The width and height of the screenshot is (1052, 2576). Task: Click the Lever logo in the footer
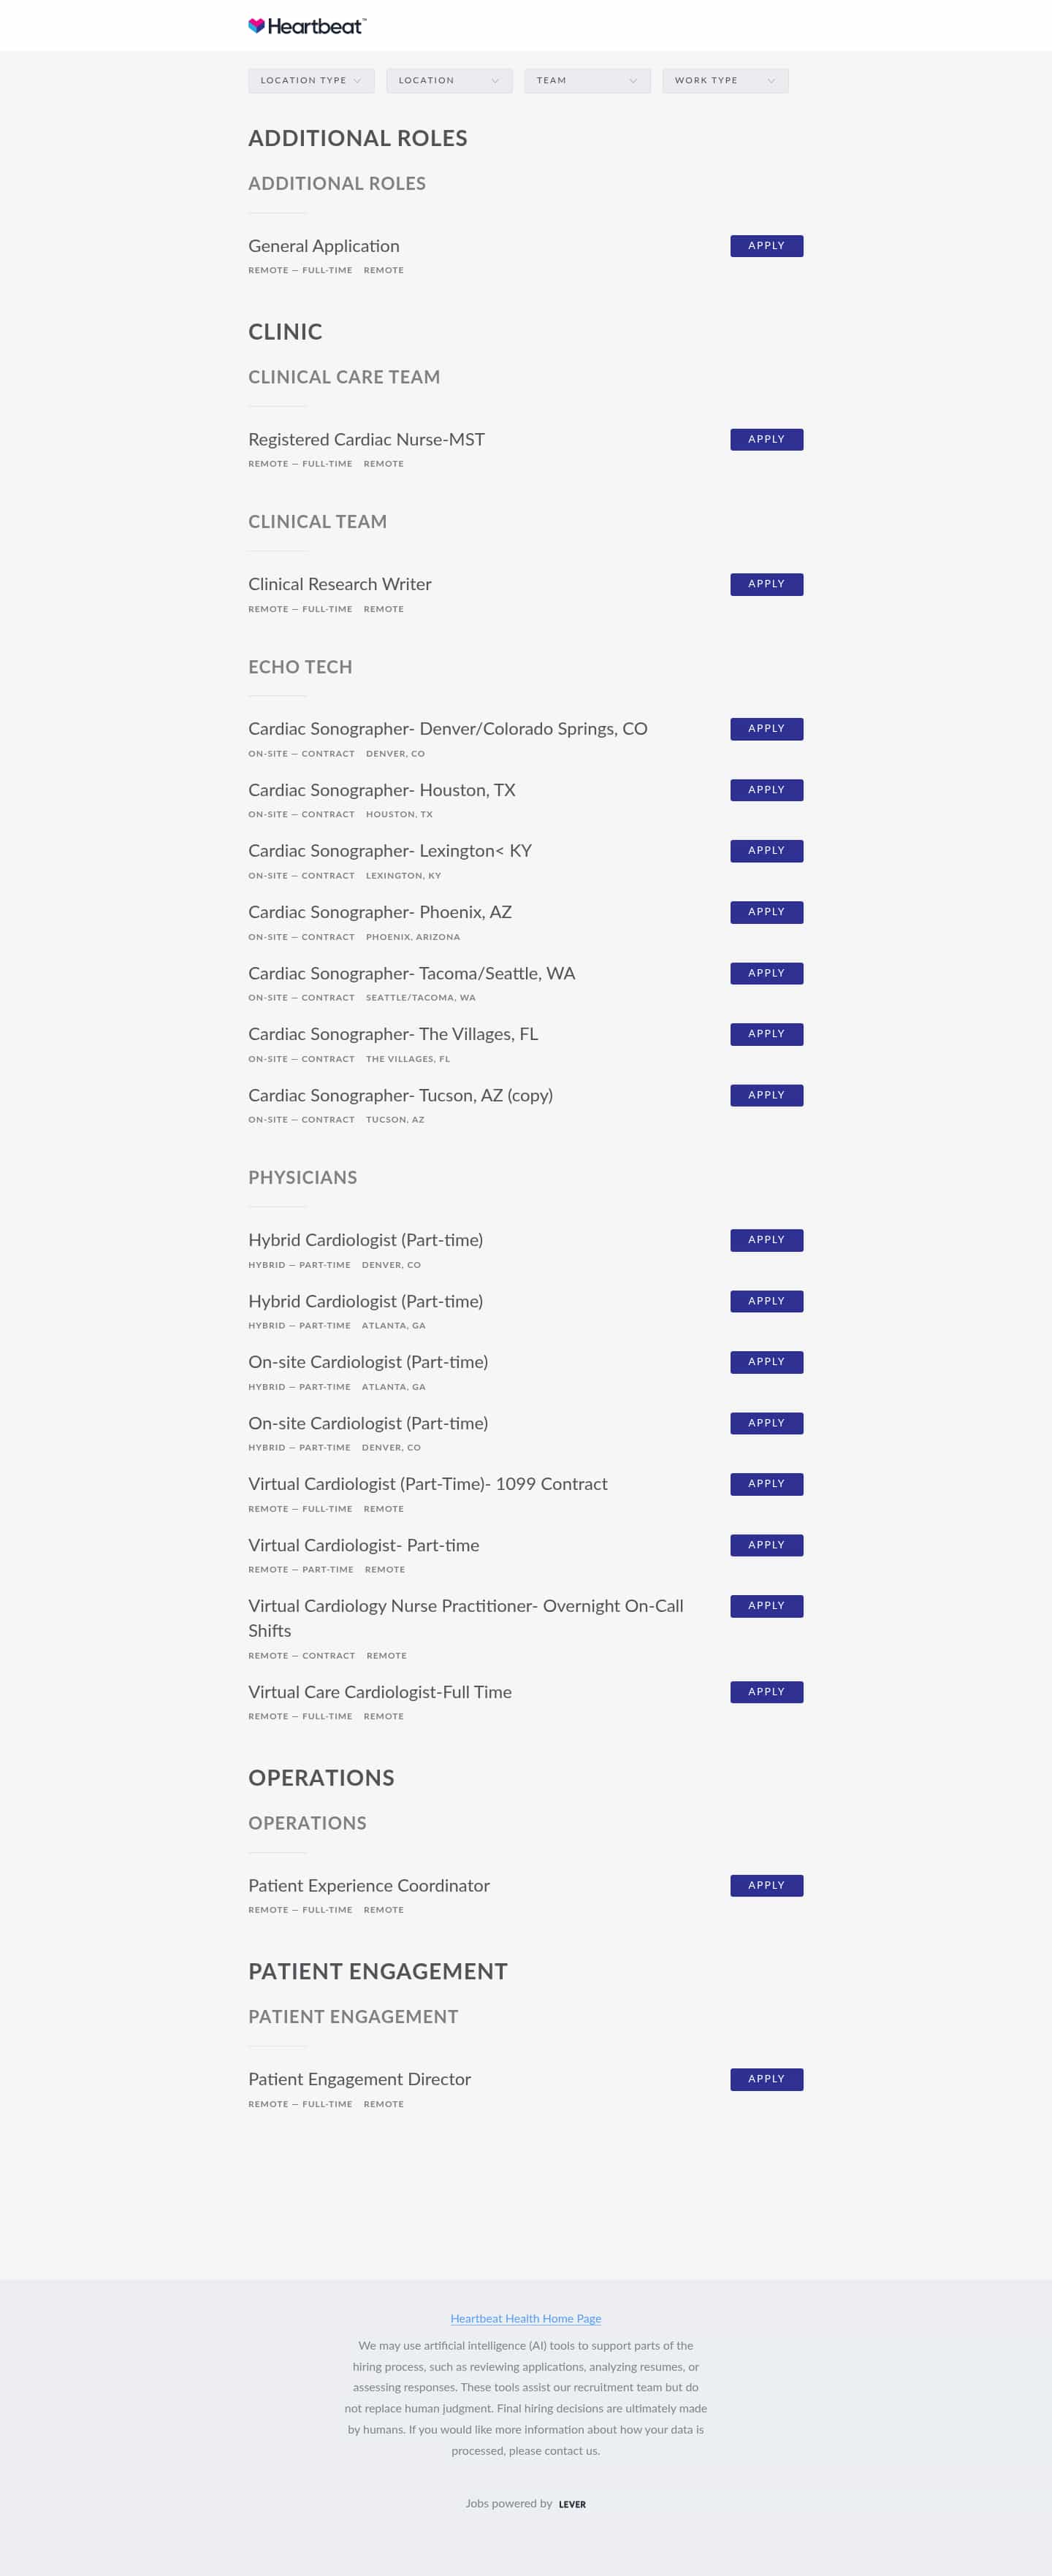click(572, 2504)
